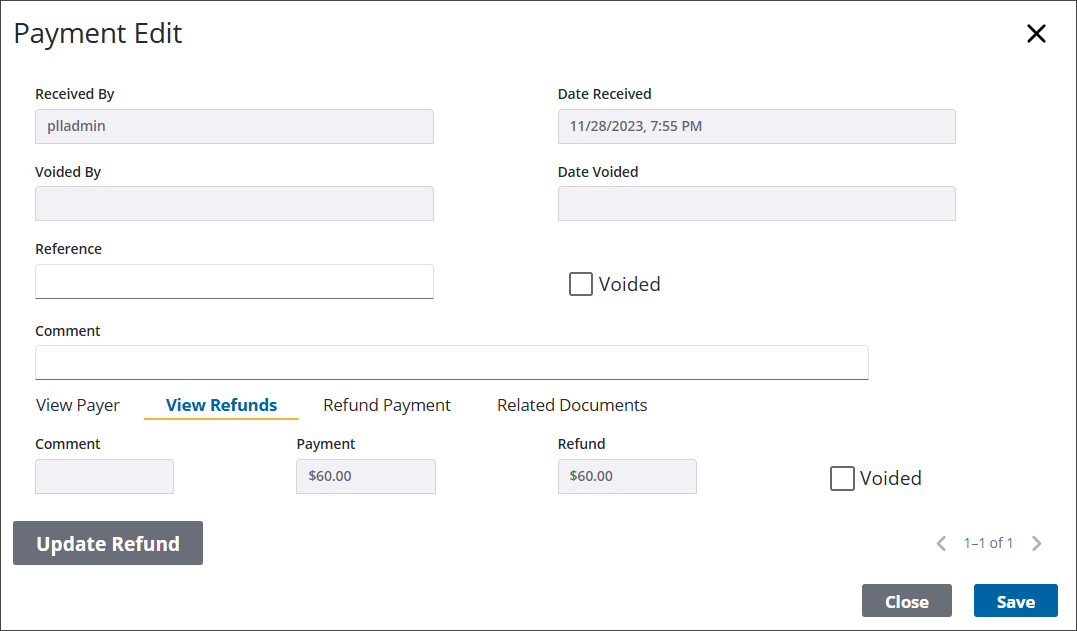Open the View Payer tab
Screen dimensions: 1077x631
pos(78,405)
